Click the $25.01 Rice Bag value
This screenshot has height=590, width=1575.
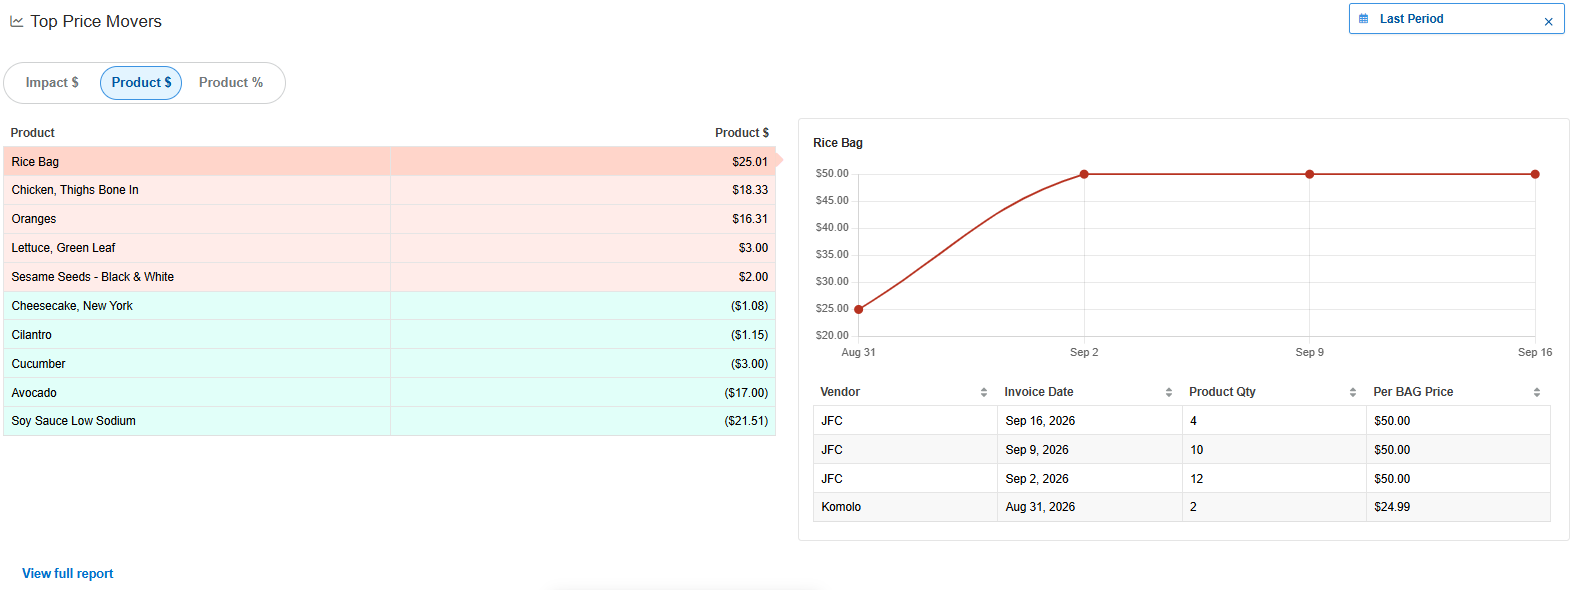(x=750, y=162)
